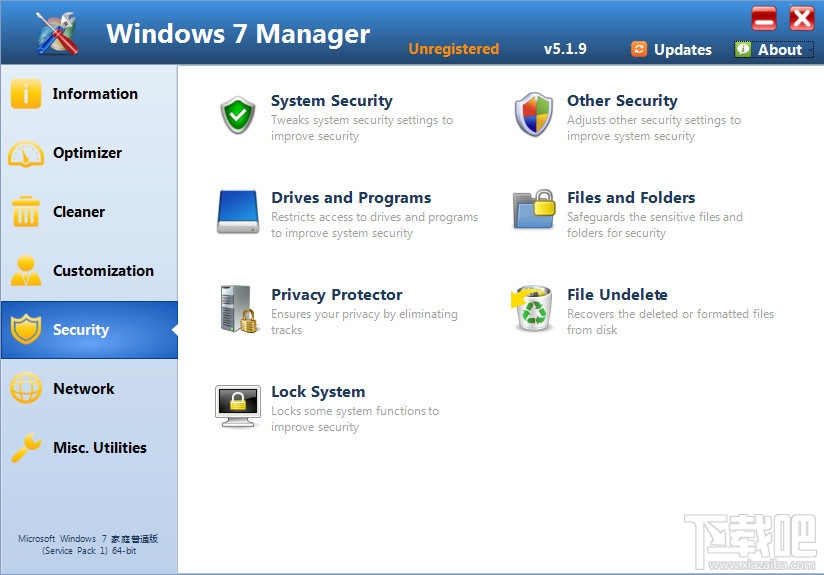Click the Misc. Utilities wrench icon
This screenshot has width=824, height=575.
[26, 447]
